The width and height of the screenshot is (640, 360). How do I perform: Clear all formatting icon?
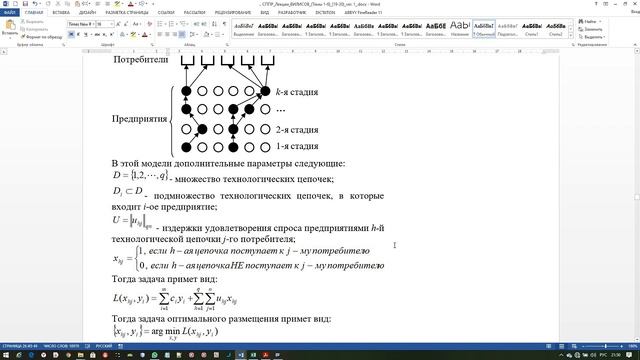(x=149, y=24)
